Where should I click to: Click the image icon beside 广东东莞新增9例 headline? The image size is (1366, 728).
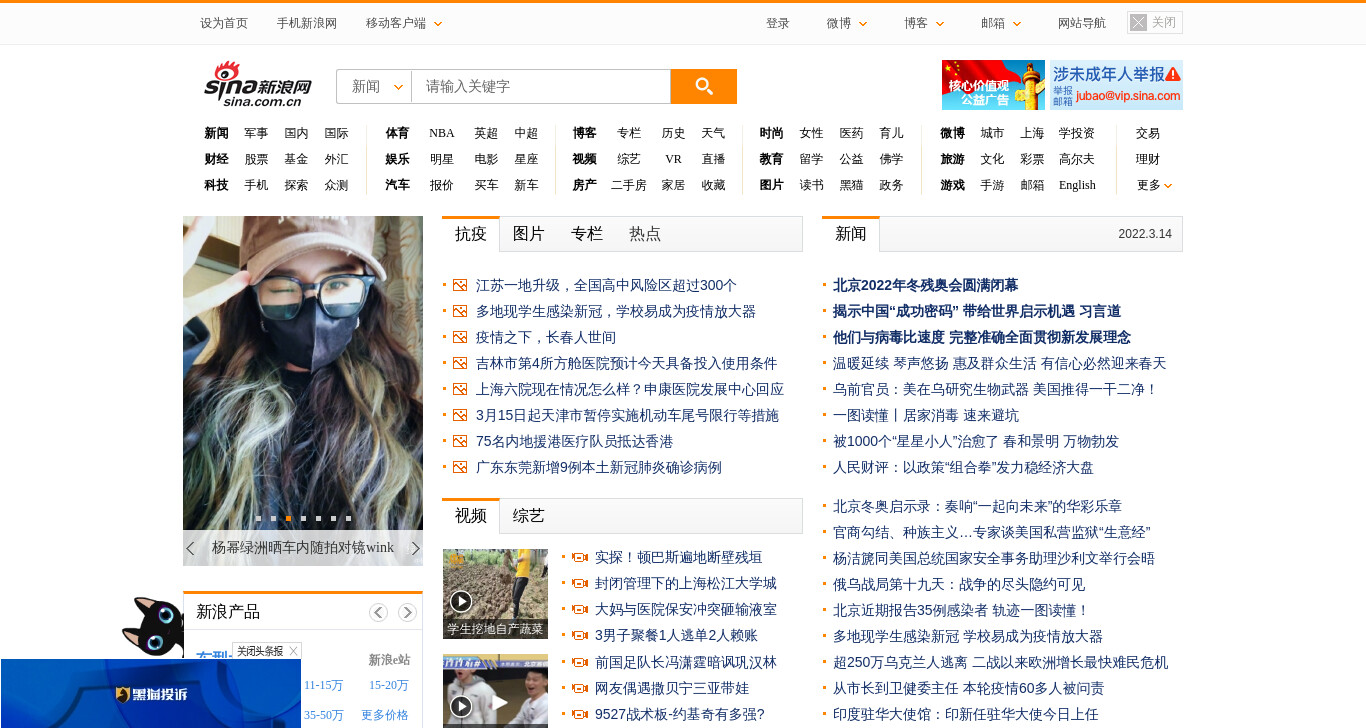pos(460,467)
